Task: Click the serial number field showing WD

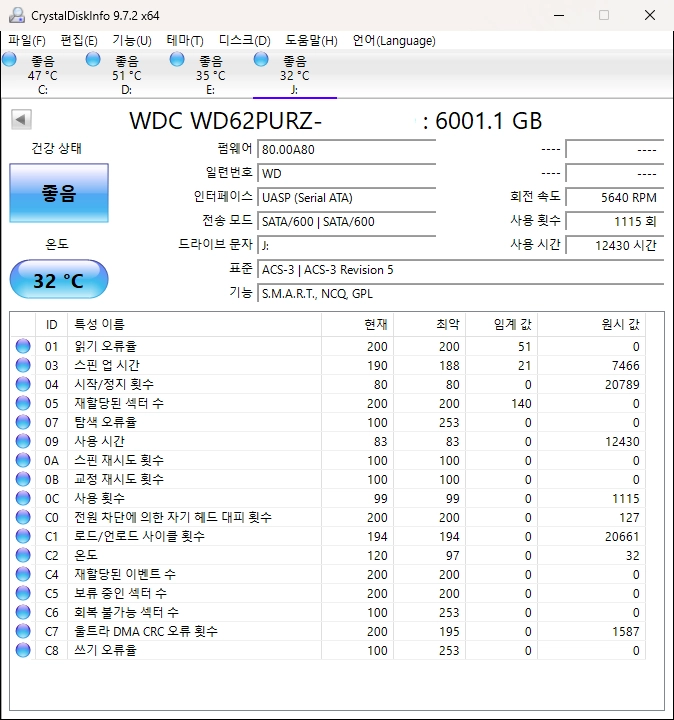Action: (x=347, y=174)
